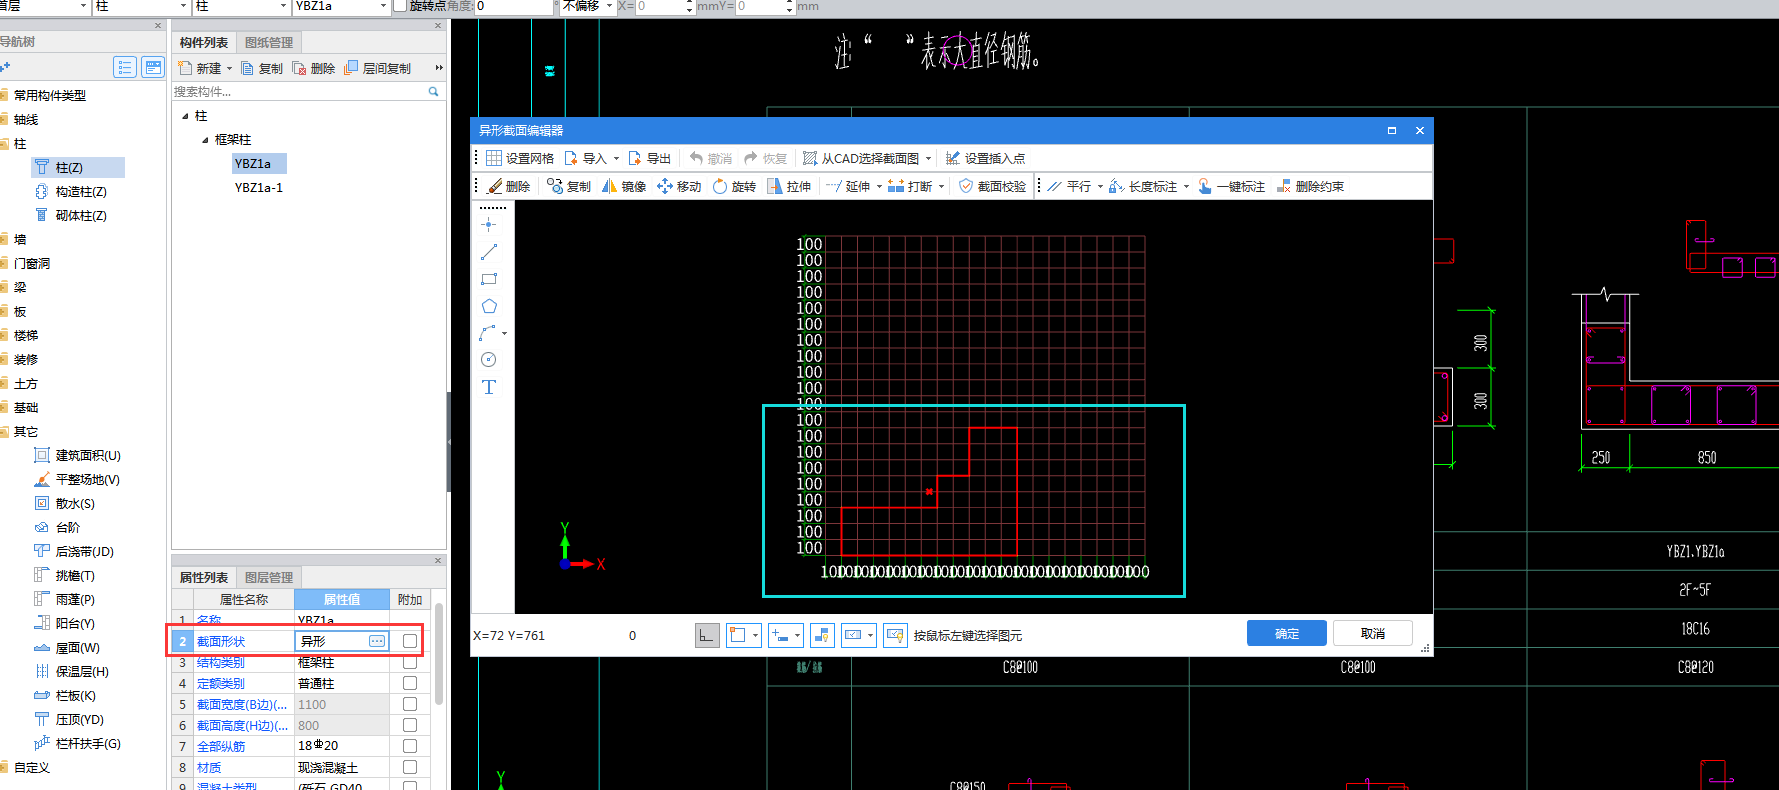Select the line drawing tool
The width and height of the screenshot is (1779, 790).
point(489,252)
